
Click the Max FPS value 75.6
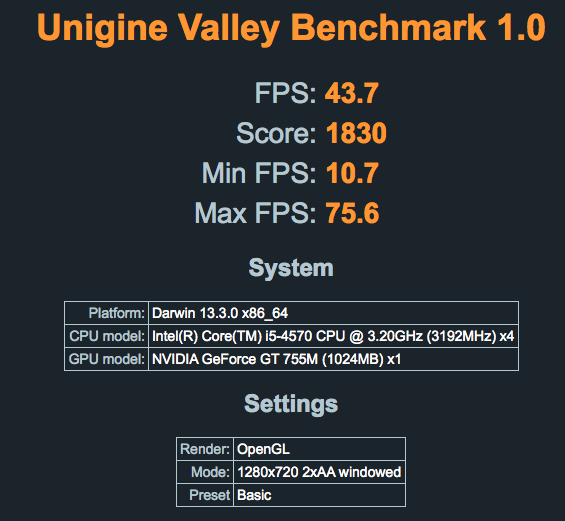pyautogui.click(x=352, y=213)
